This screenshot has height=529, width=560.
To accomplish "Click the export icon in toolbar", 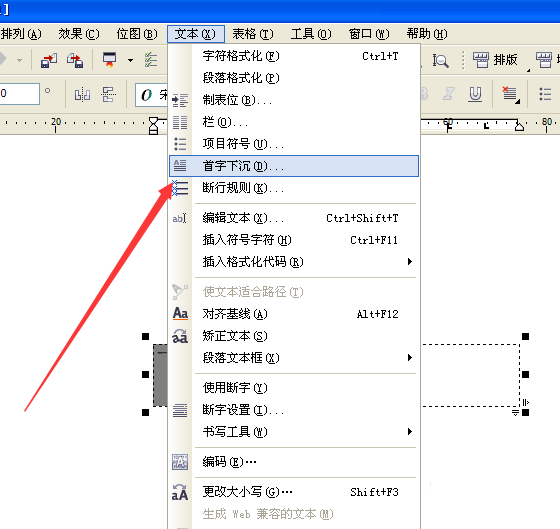I will [75, 60].
